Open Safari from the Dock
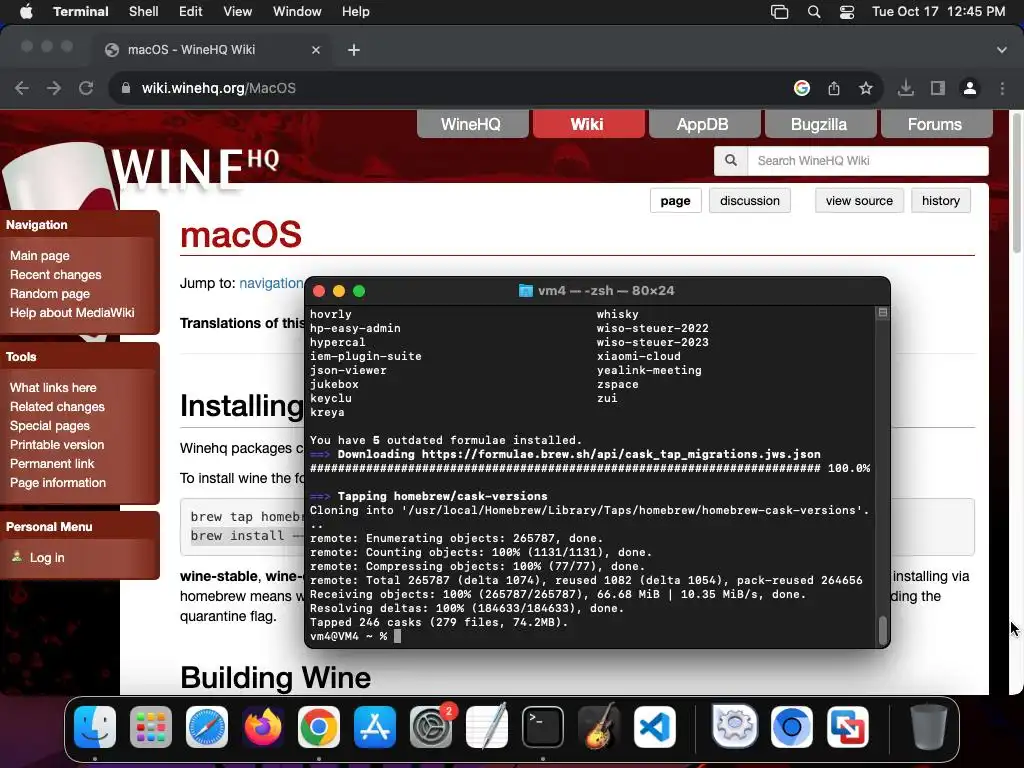Image resolution: width=1024 pixels, height=768 pixels. (x=207, y=727)
